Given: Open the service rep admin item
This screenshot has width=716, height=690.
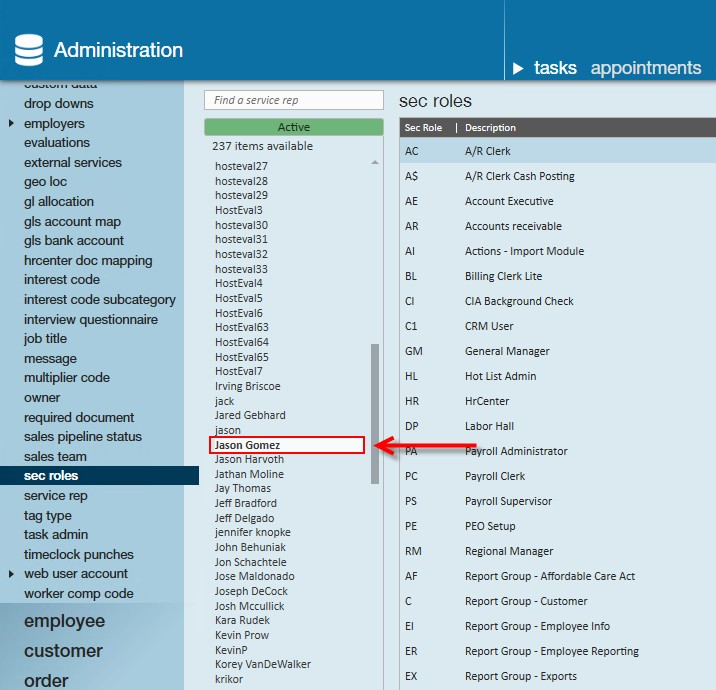Looking at the screenshot, I should point(55,496).
